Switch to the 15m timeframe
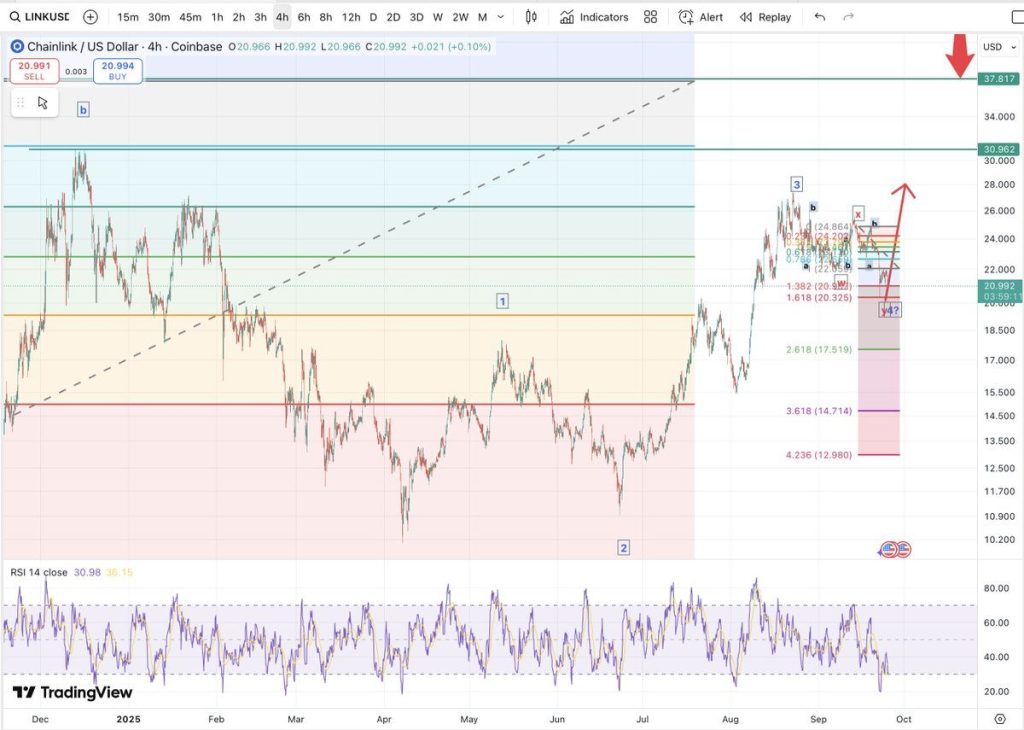 (x=128, y=17)
